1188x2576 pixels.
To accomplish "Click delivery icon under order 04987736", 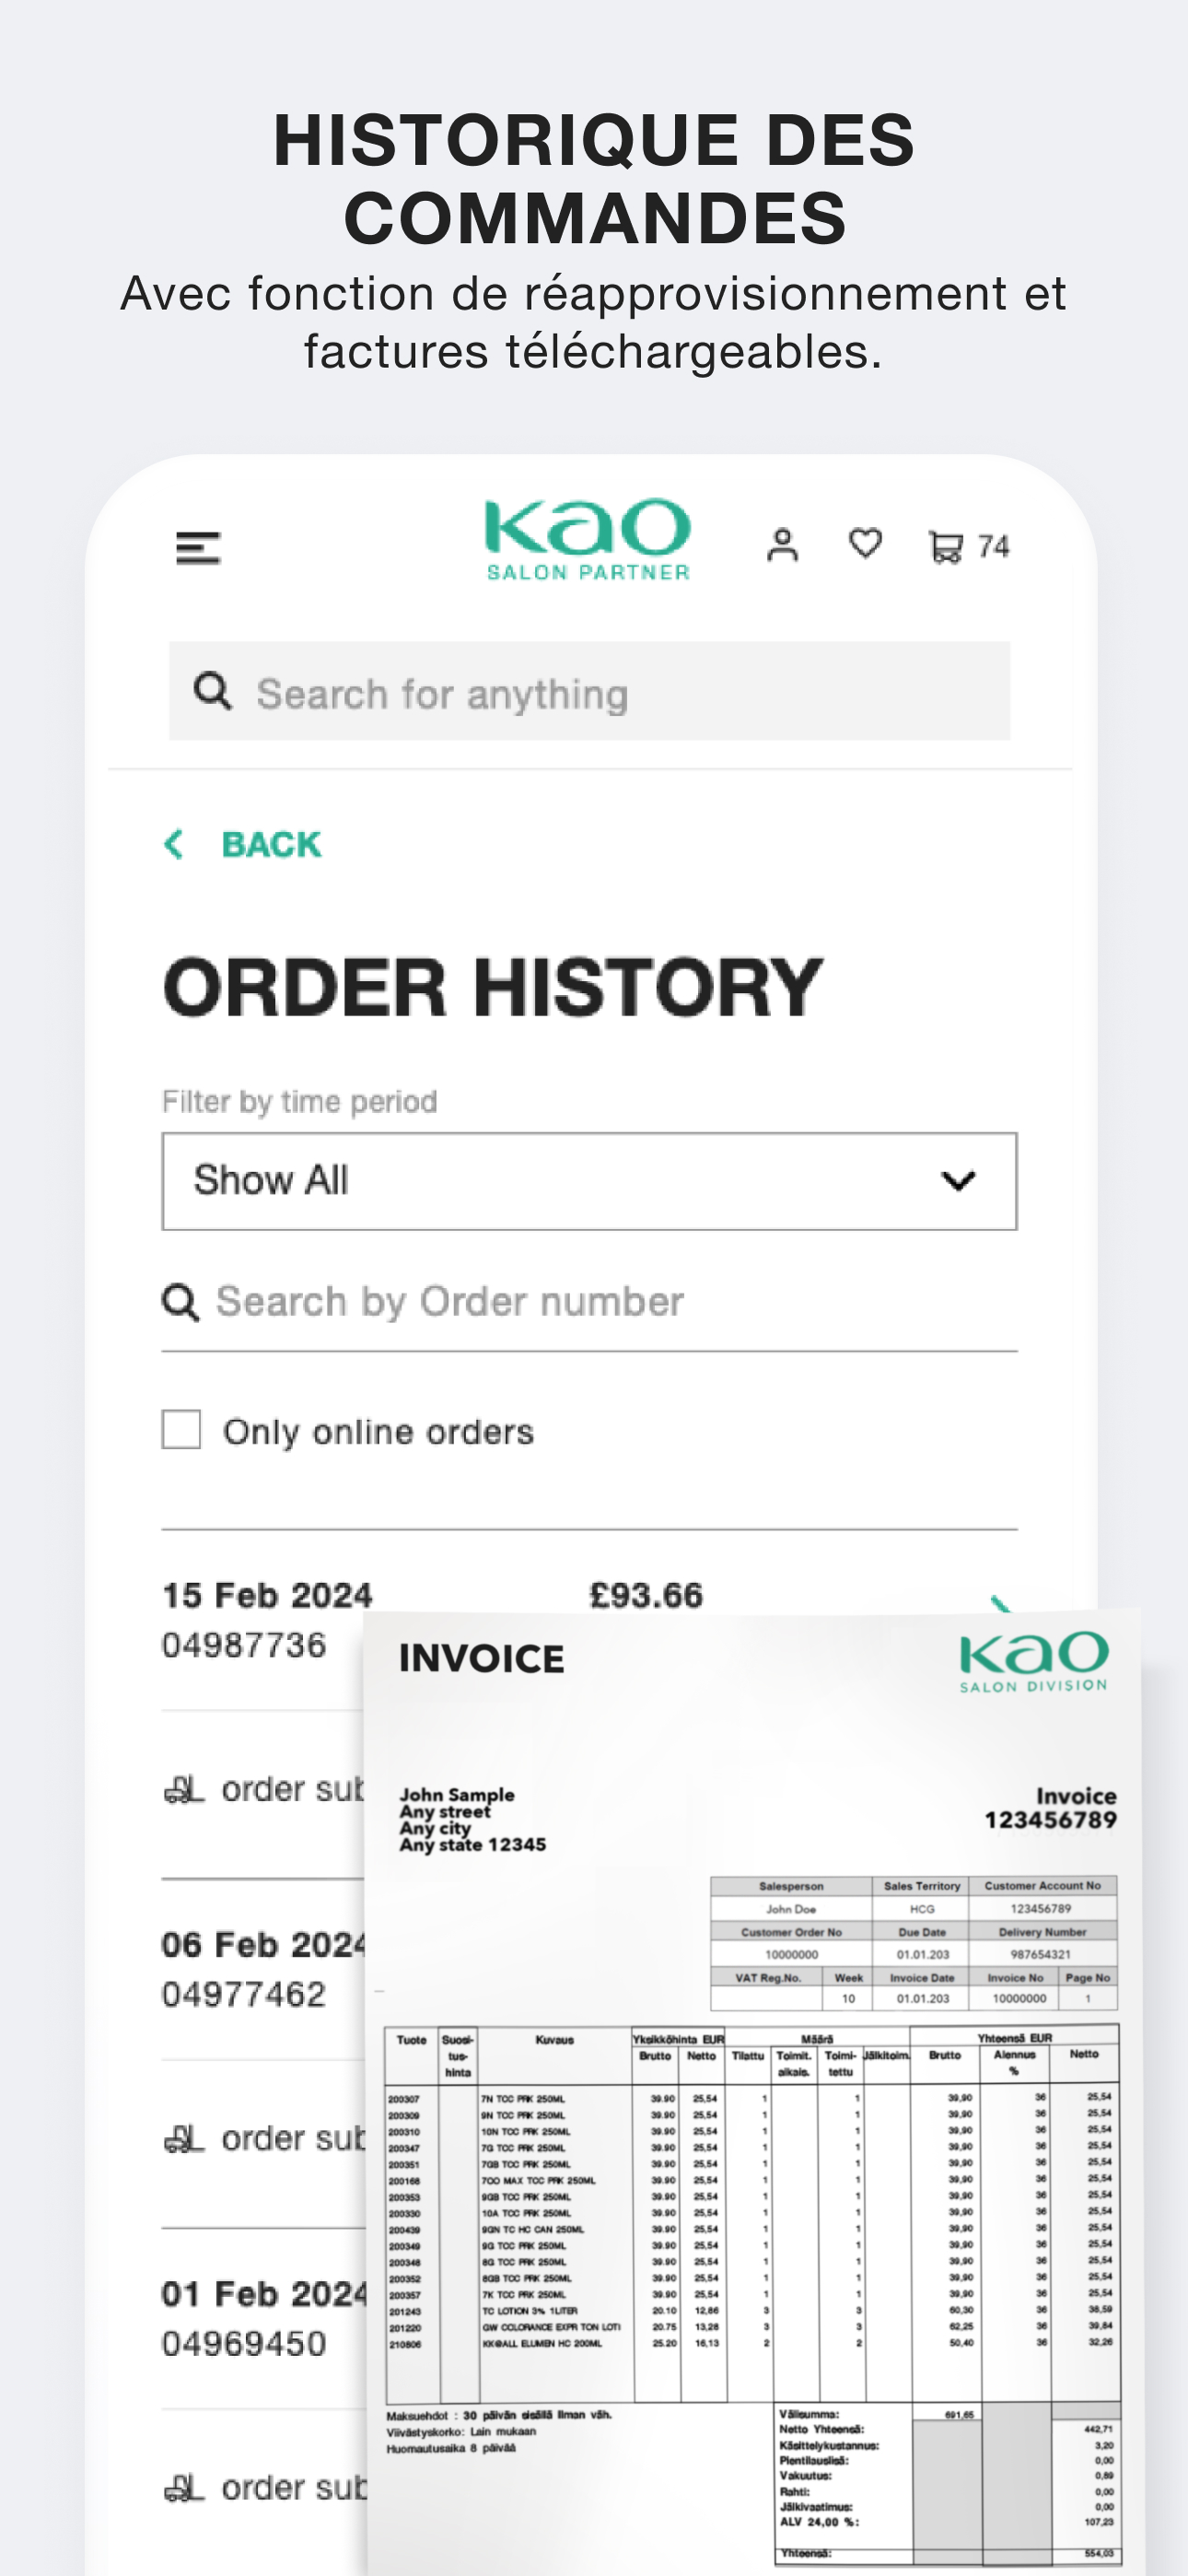I will point(184,1789).
